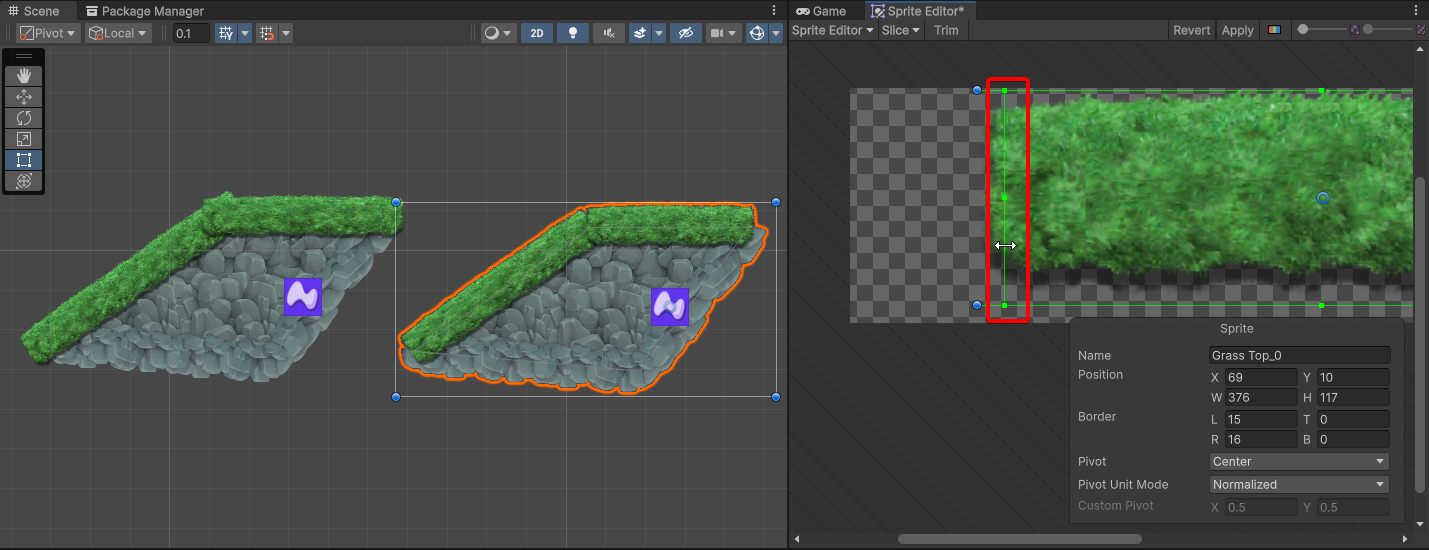Toggle scene lighting bulb
This screenshot has height=550, width=1429.
point(573,33)
